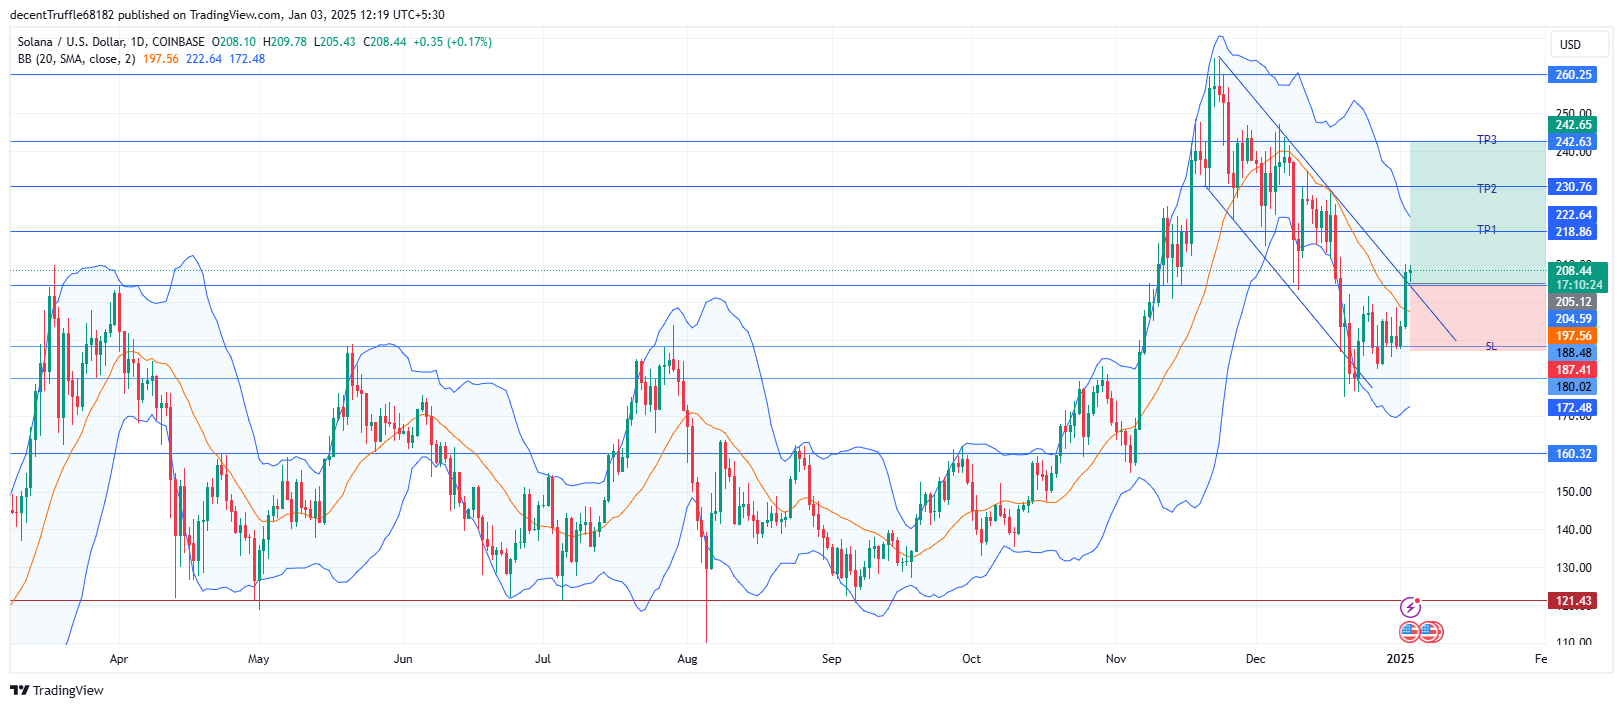Viewport: 1623px width, 708px height.
Task: Click the Aug label on time axis
Action: coord(687,659)
